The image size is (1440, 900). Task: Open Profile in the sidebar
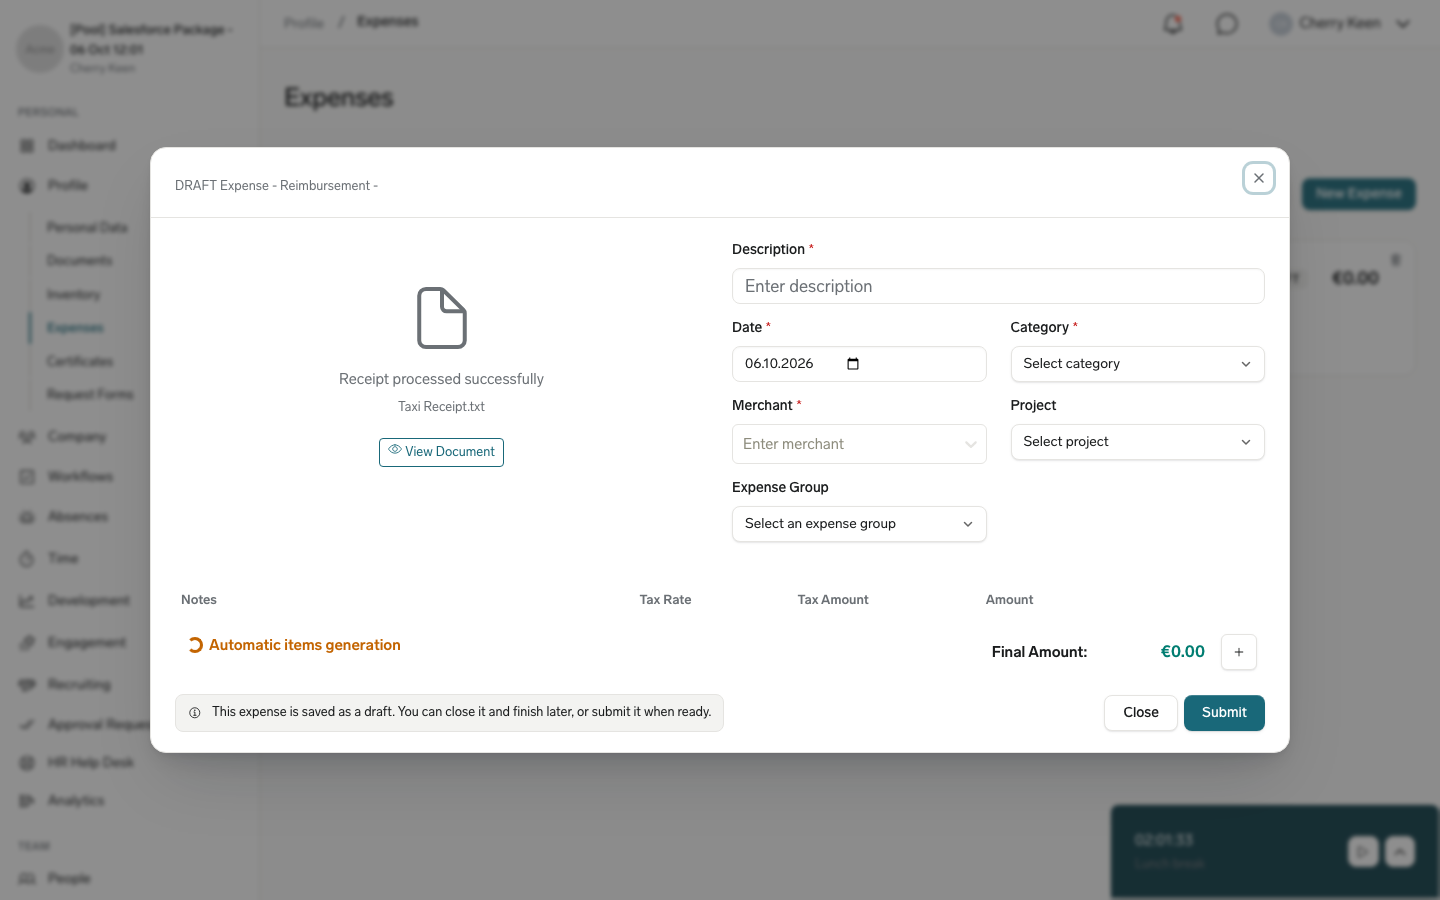pyautogui.click(x=67, y=186)
